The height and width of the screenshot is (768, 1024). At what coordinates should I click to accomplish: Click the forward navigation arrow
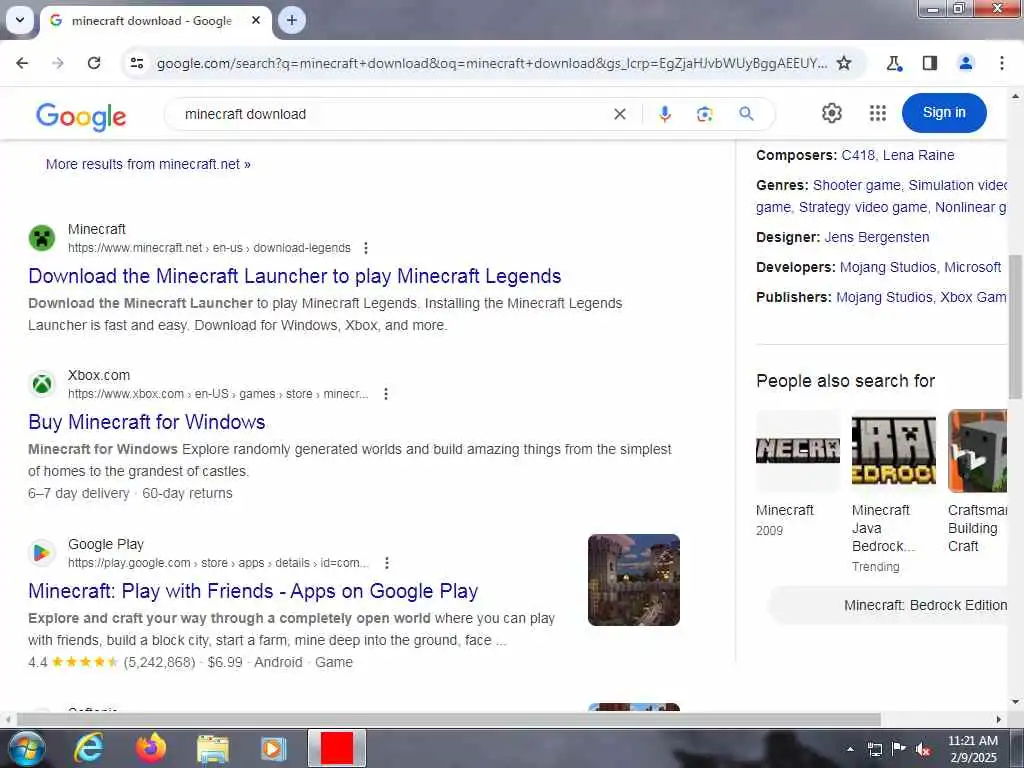58,63
